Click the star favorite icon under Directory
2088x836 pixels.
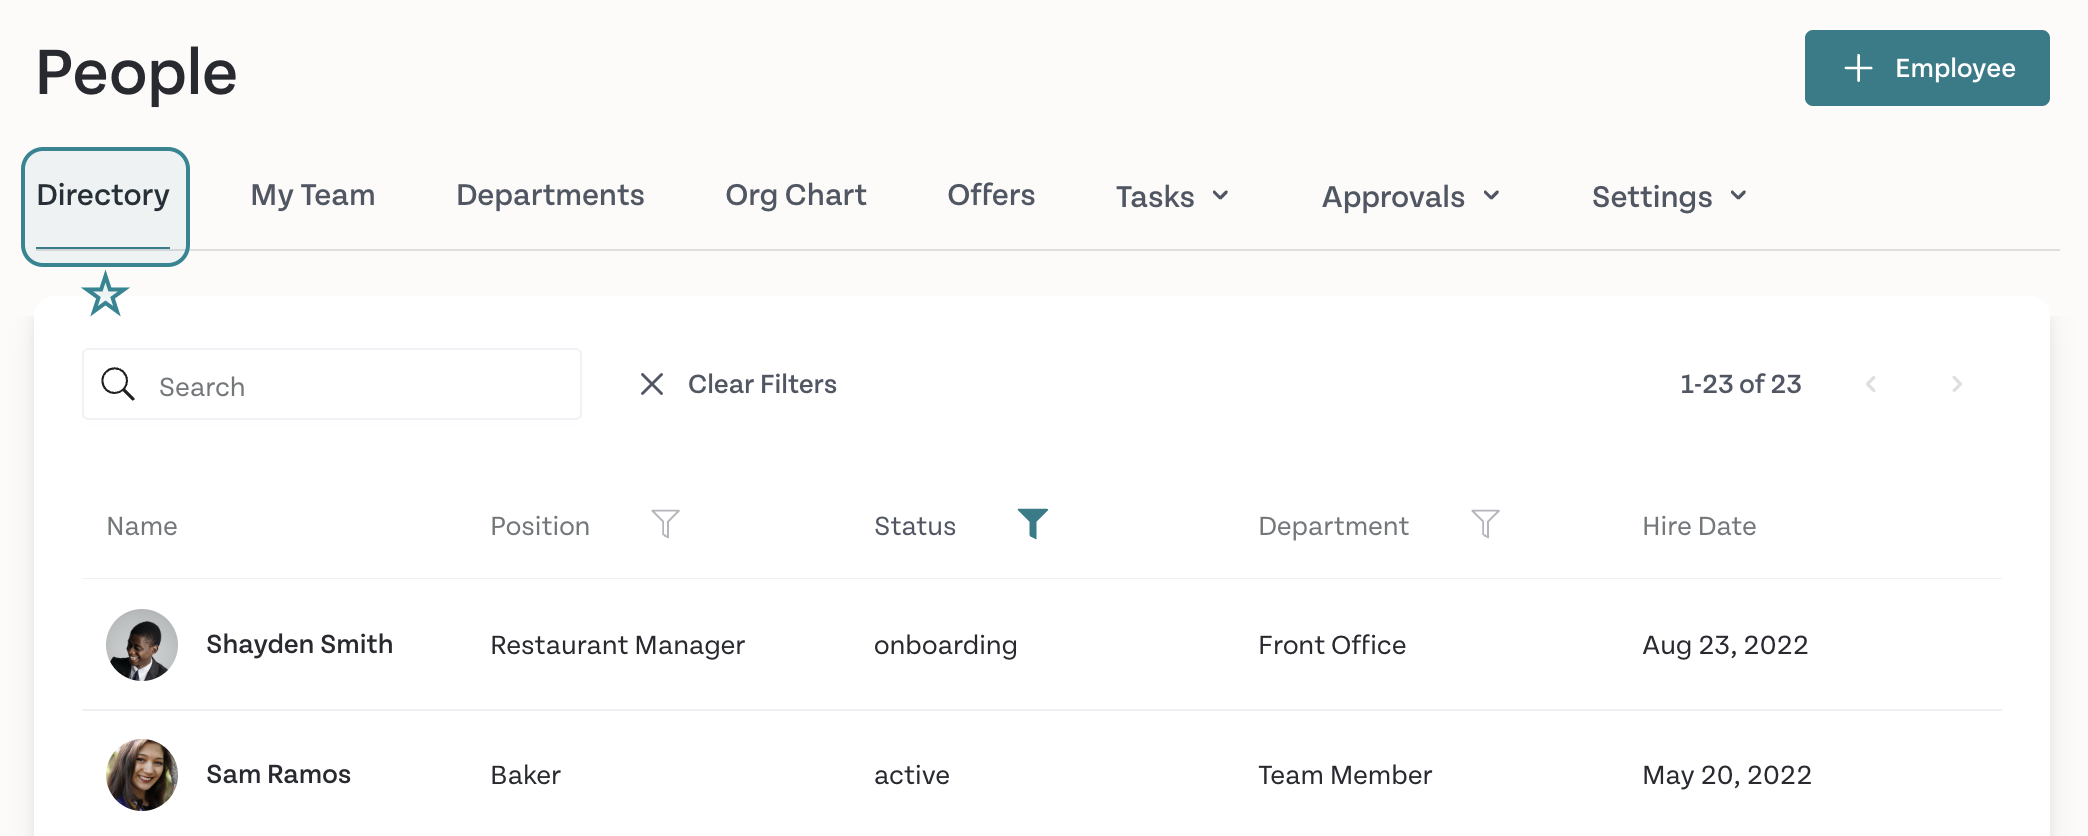pyautogui.click(x=105, y=294)
